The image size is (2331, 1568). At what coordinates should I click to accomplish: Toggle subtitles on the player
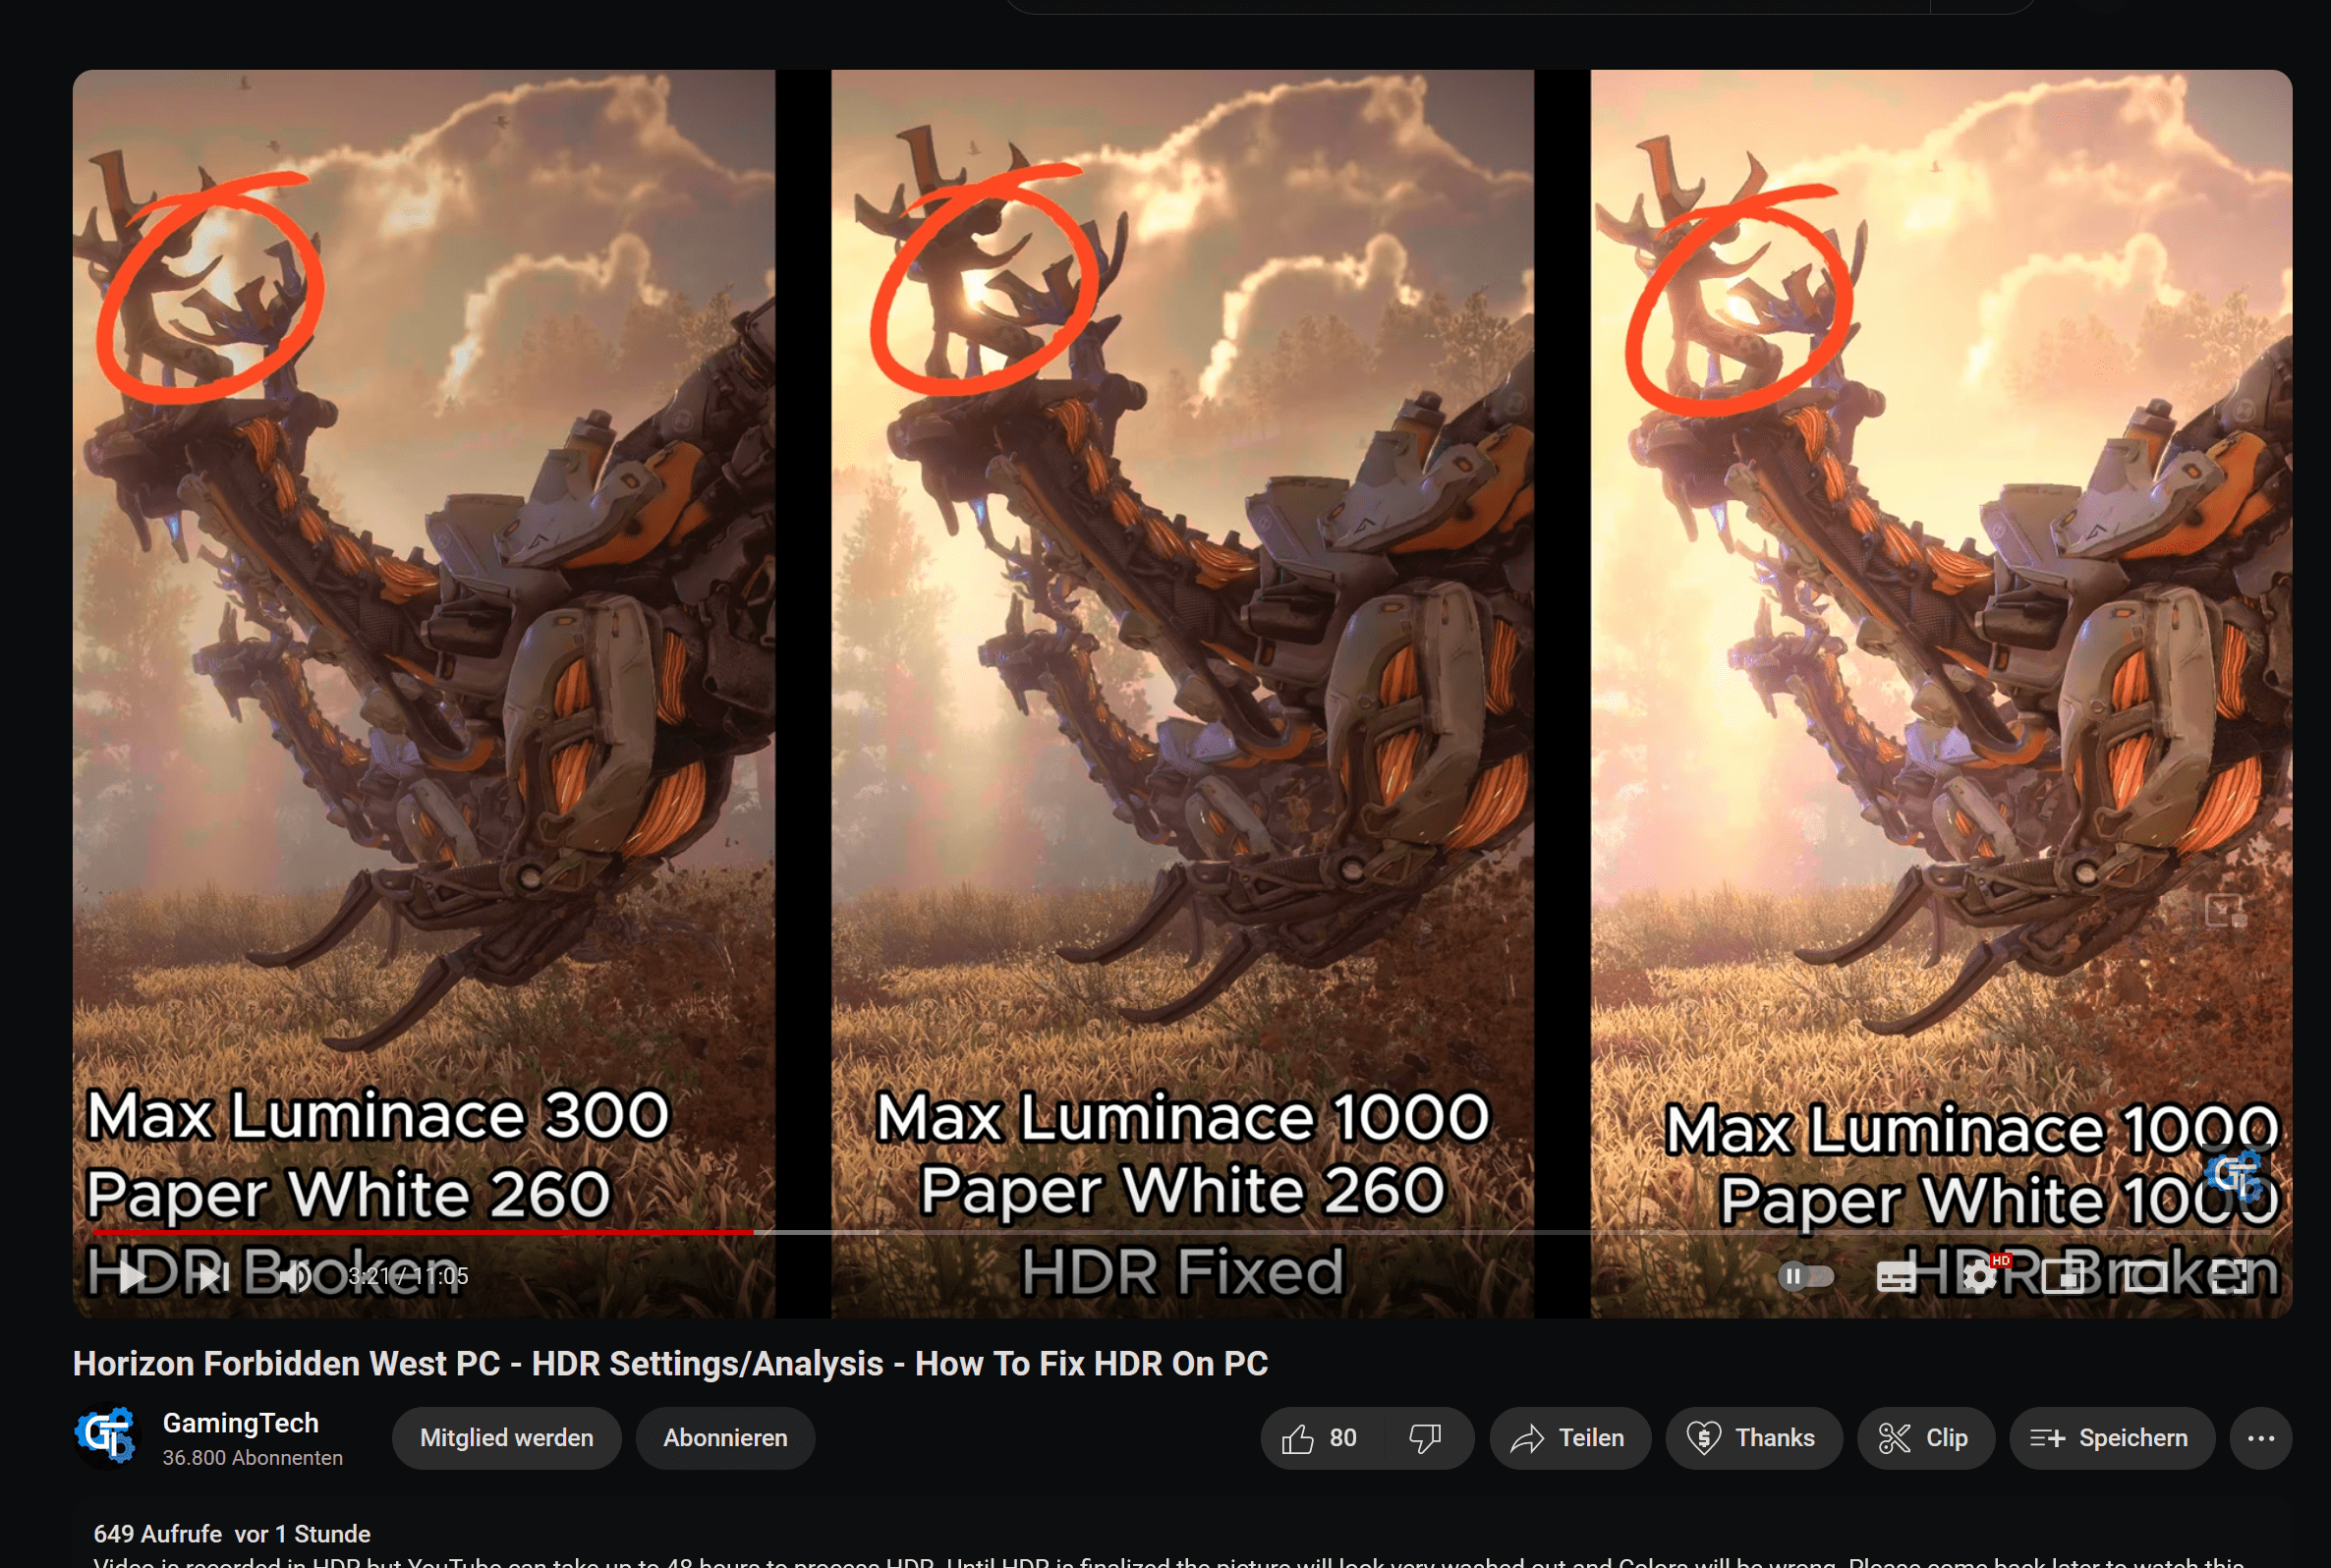pyautogui.click(x=1896, y=1276)
